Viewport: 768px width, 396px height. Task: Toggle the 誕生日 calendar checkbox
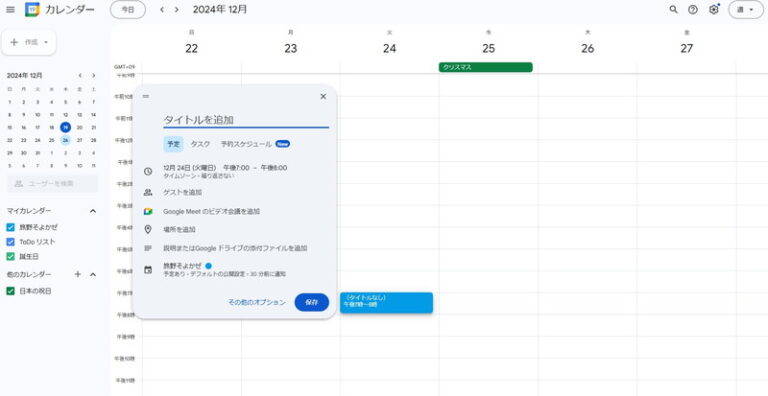10,256
